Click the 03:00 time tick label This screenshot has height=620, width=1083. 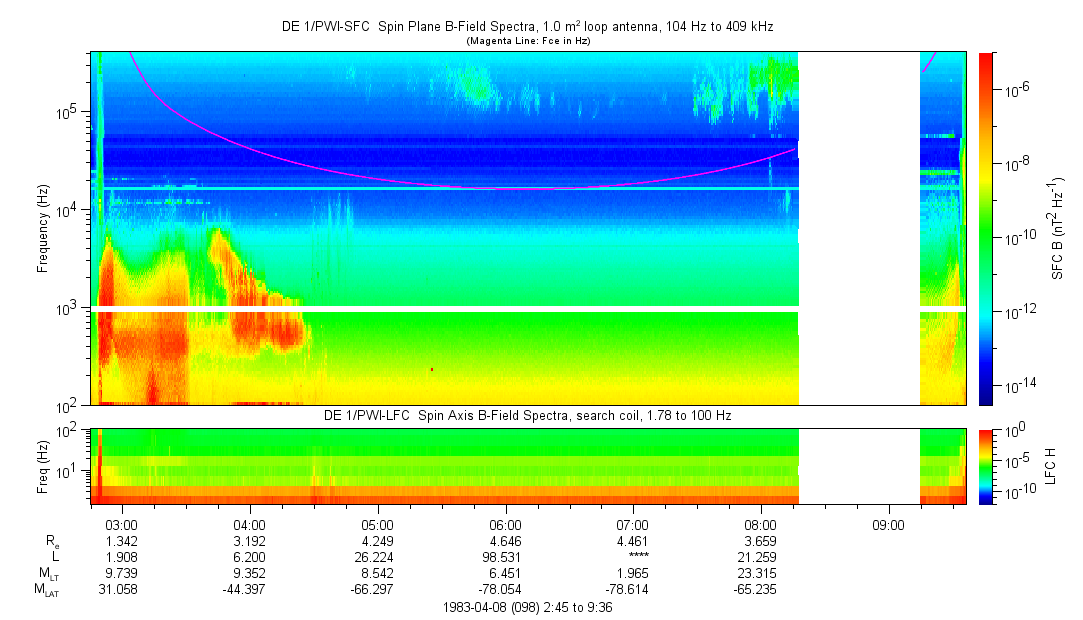122,525
